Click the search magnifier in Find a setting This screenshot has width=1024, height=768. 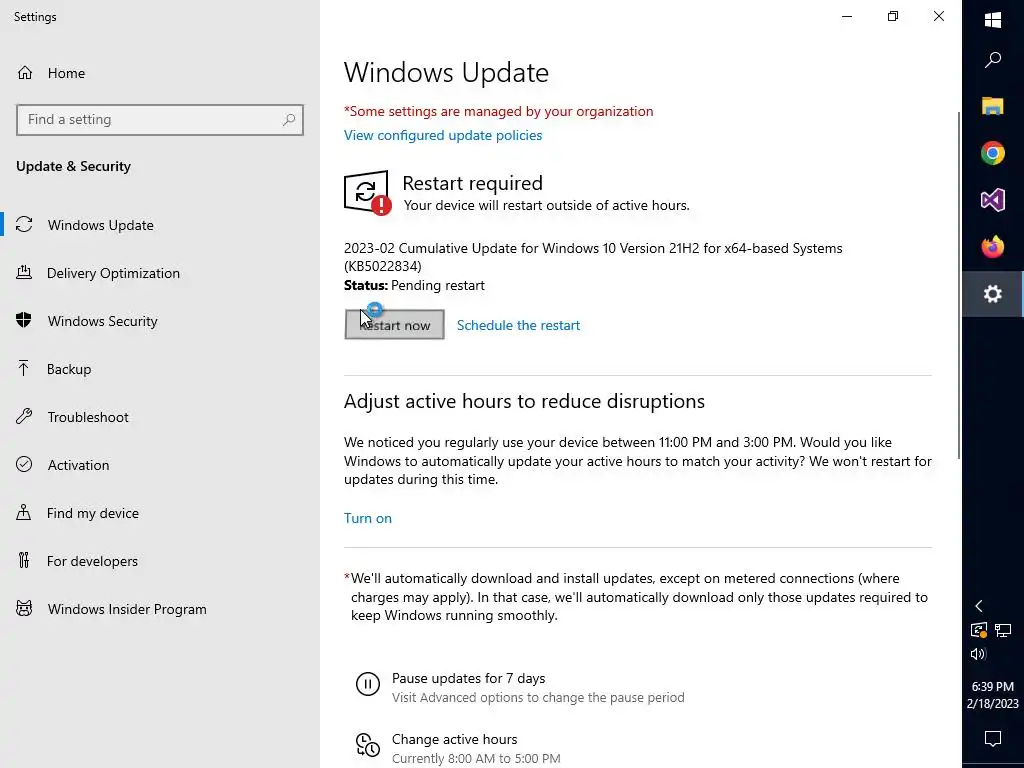point(289,120)
